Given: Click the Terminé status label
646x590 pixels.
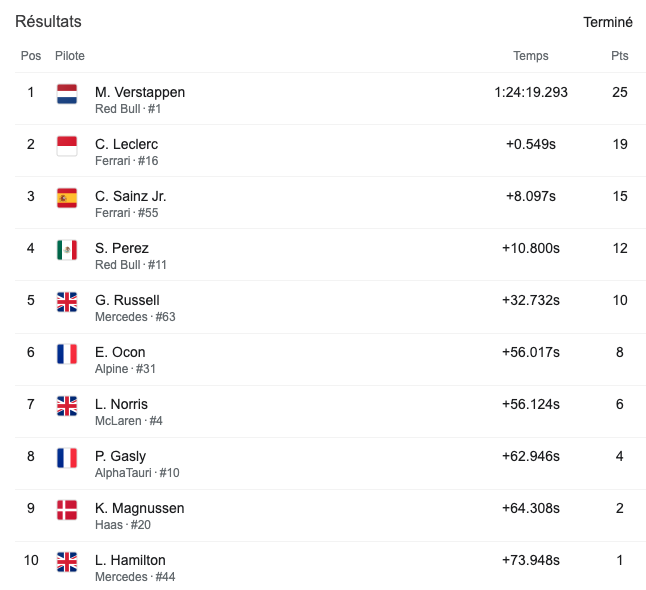Looking at the screenshot, I should (x=608, y=22).
